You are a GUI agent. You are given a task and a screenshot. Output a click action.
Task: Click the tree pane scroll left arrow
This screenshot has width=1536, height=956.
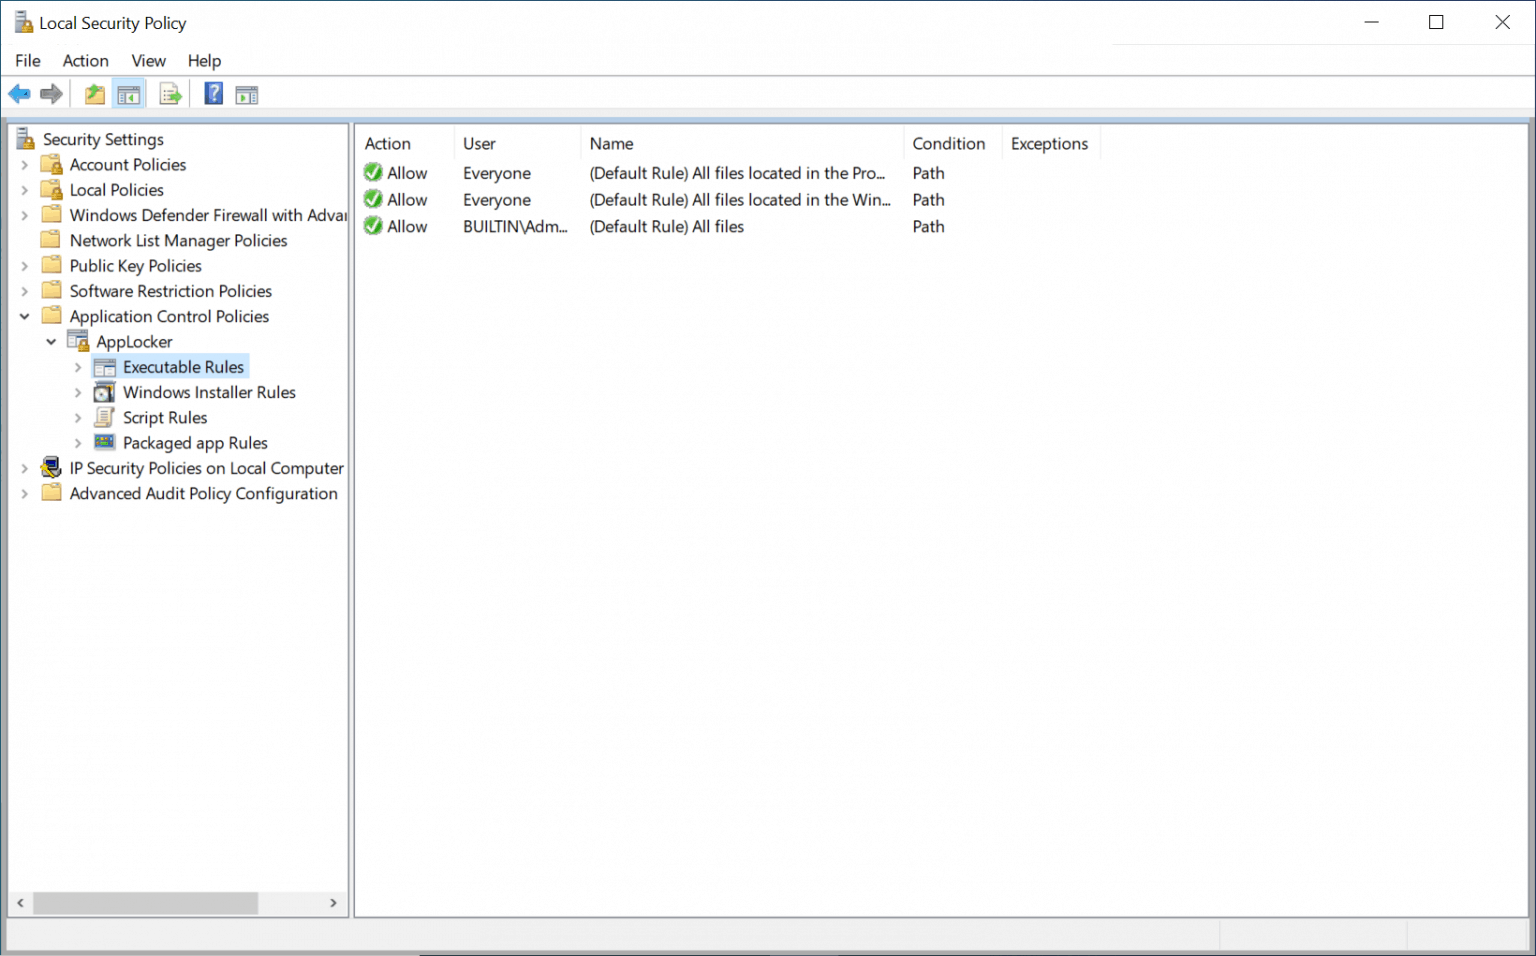click(20, 903)
